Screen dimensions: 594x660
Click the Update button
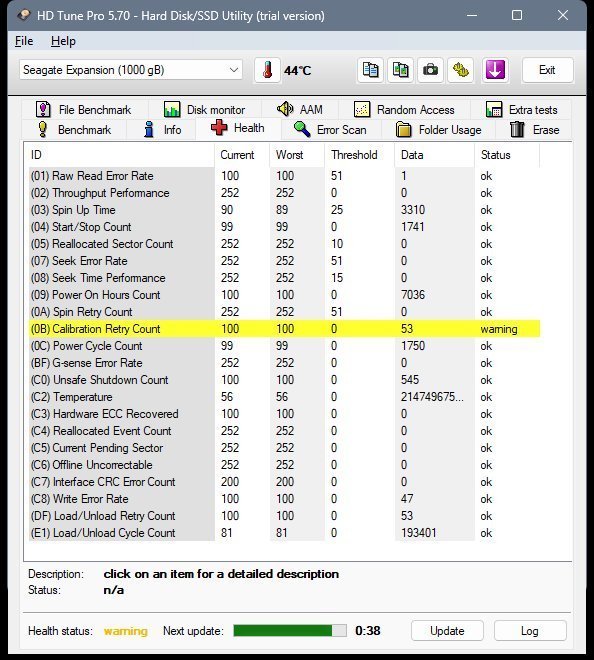[447, 631]
